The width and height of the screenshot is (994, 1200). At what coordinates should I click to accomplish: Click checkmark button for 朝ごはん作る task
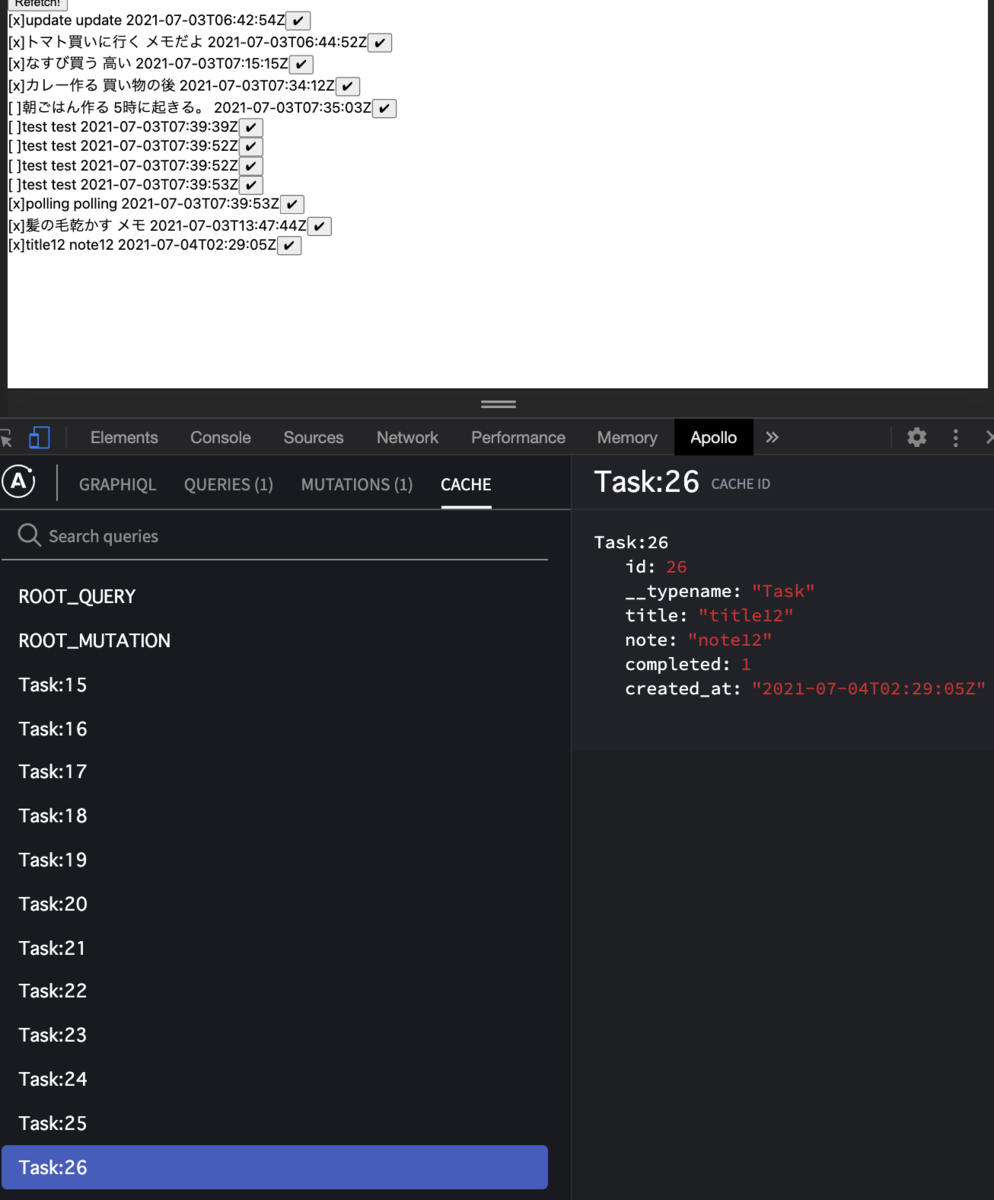point(385,108)
